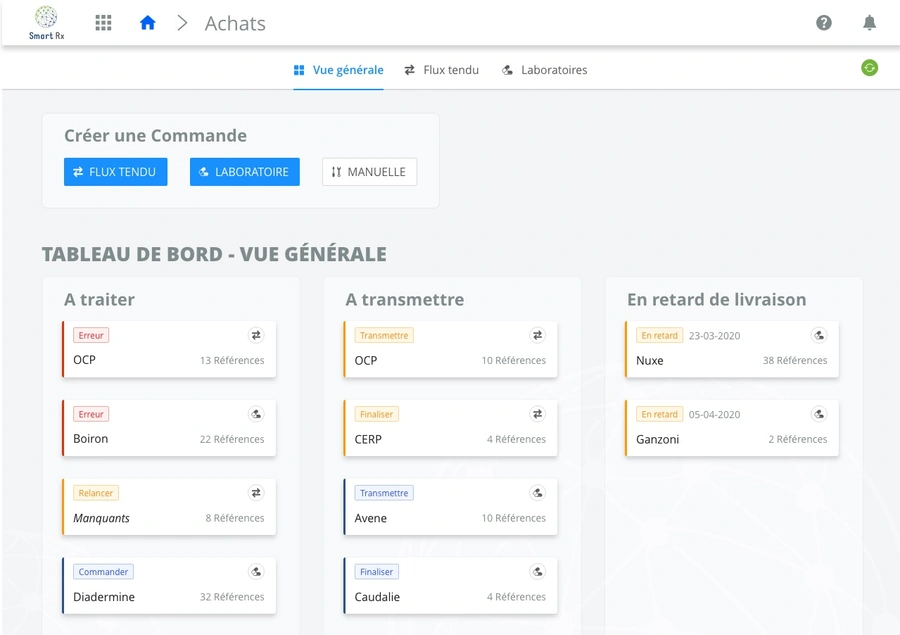
Task: Create a LABORATOIRE order
Action: pos(244,172)
